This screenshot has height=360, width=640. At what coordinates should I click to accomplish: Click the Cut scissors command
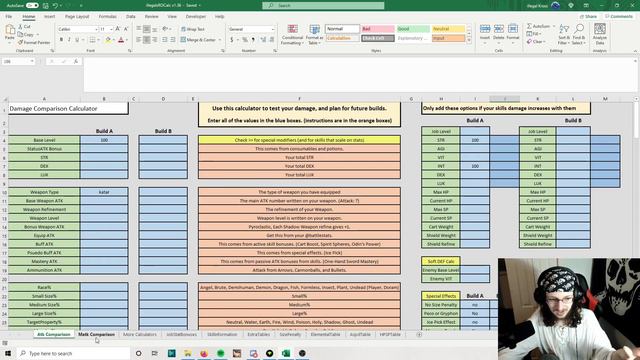(x=24, y=27)
